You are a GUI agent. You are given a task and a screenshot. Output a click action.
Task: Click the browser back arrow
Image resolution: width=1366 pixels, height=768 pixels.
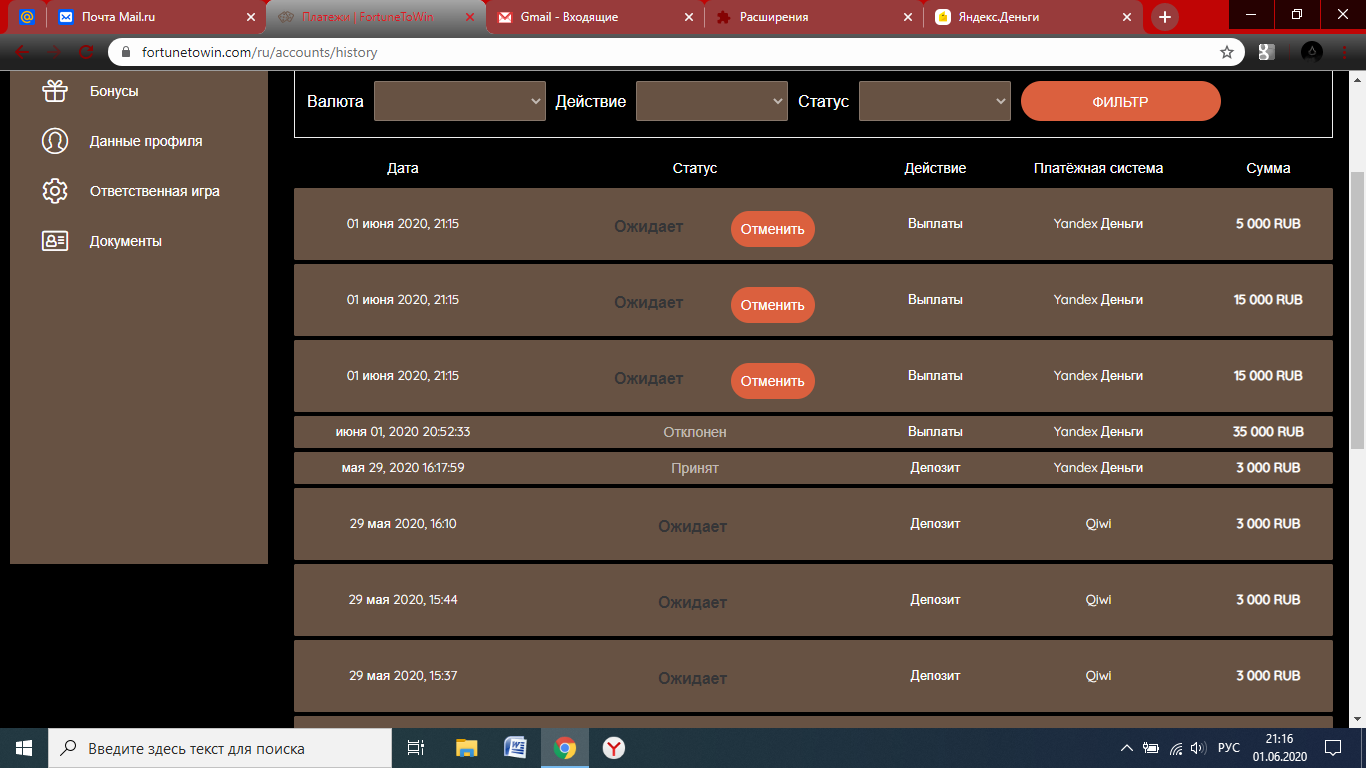[23, 52]
